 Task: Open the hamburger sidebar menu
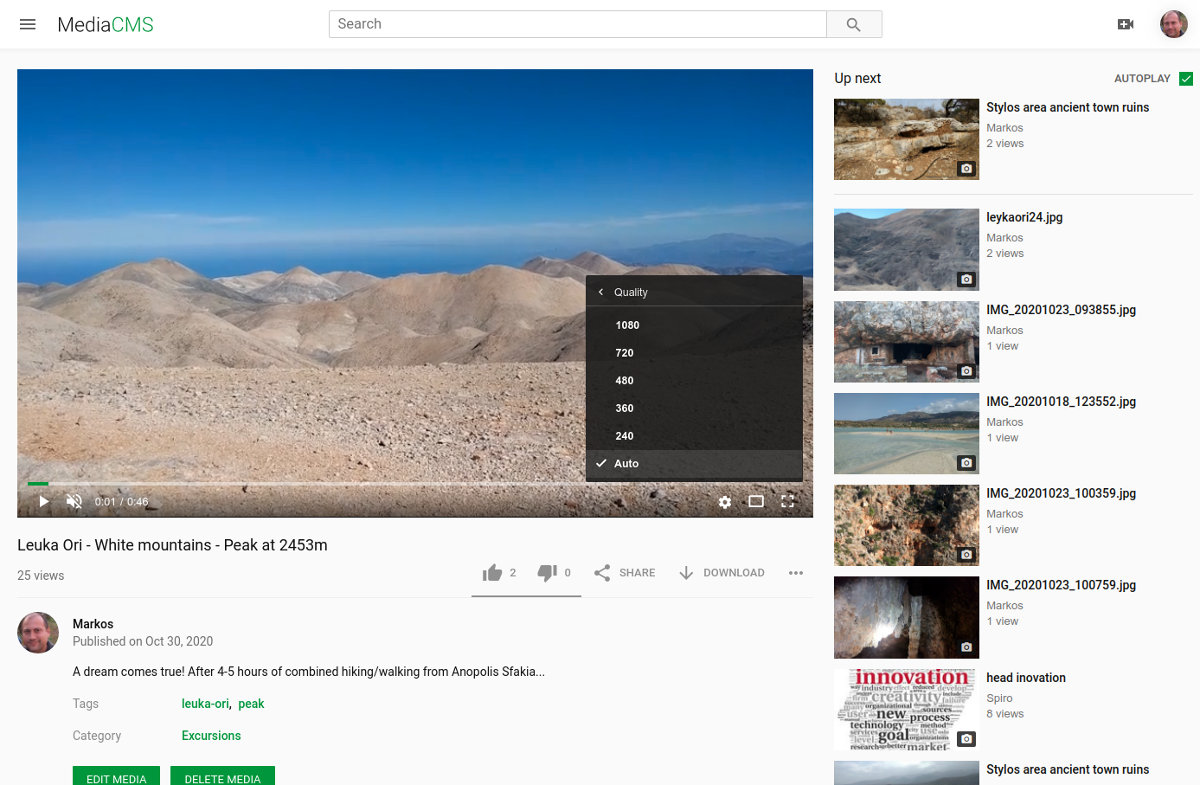[28, 24]
